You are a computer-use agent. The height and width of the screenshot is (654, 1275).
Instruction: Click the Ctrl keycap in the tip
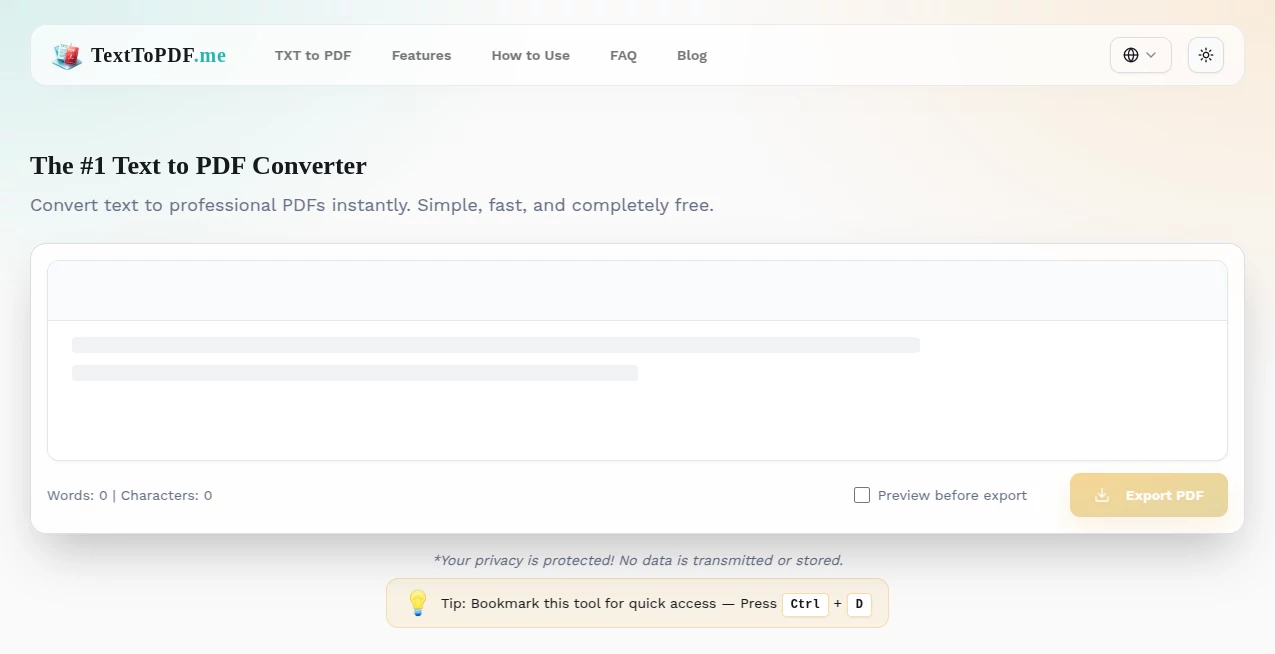point(804,603)
